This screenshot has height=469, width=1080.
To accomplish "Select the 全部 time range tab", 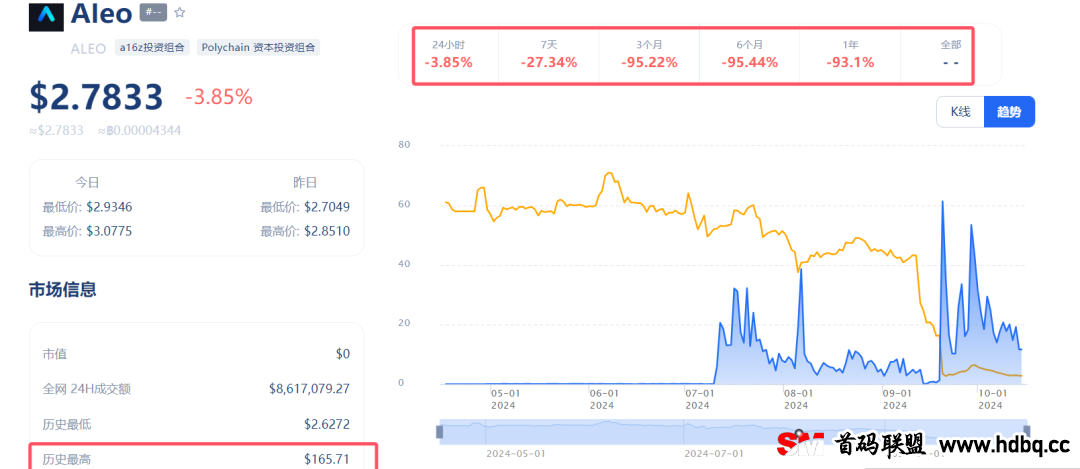I will [x=951, y=54].
